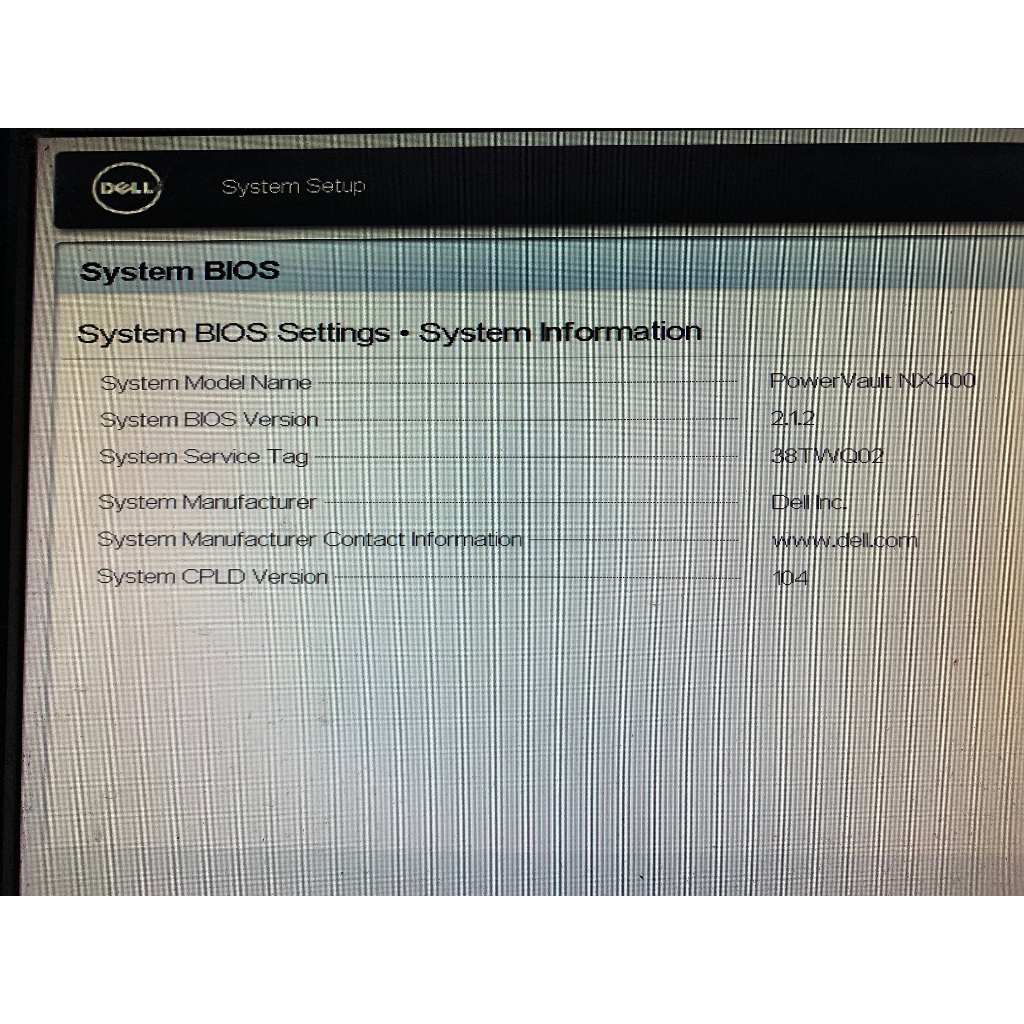Select the System Service Tag label

pyautogui.click(x=203, y=456)
